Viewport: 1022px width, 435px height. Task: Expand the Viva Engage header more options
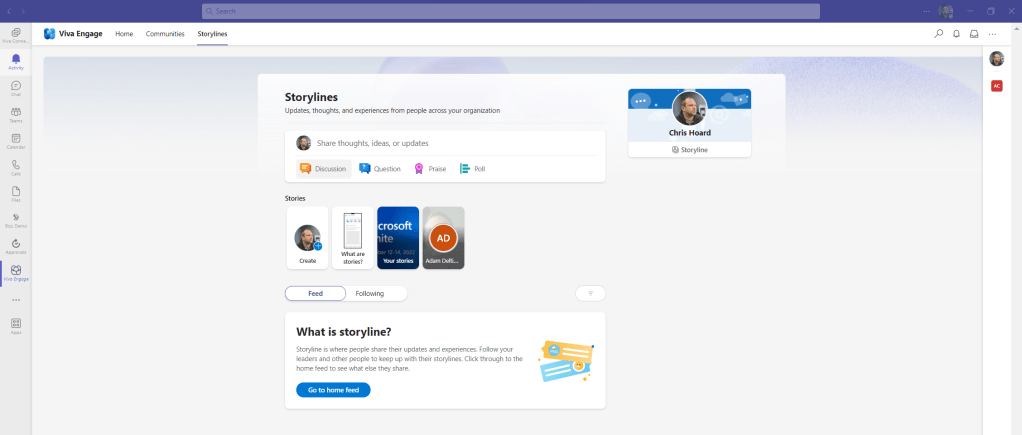pyautogui.click(x=992, y=34)
